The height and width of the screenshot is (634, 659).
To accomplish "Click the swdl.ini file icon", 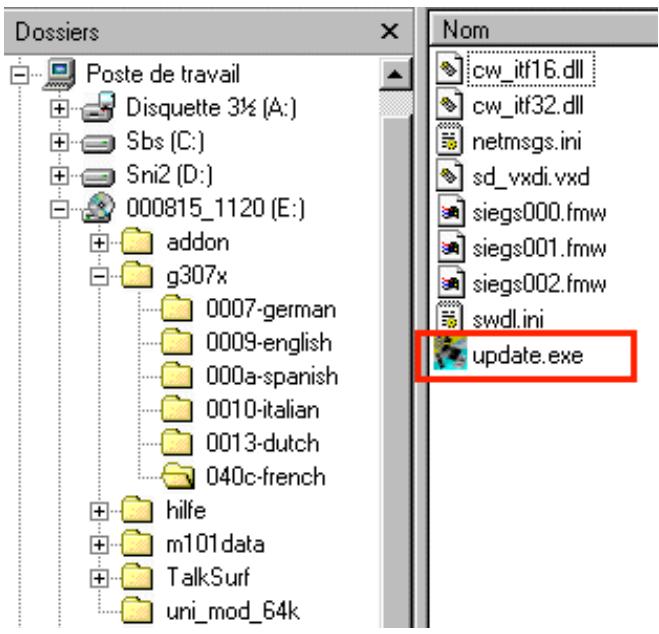I will coord(450,318).
